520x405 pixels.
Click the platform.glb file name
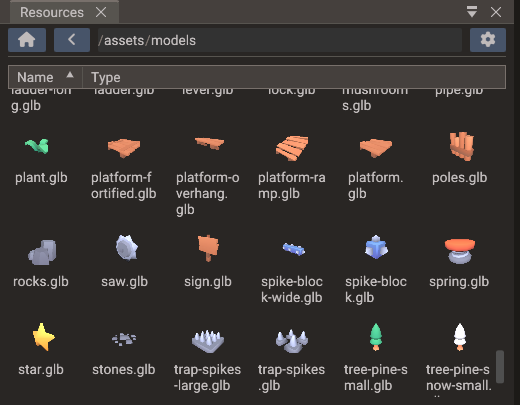pyautogui.click(x=376, y=186)
